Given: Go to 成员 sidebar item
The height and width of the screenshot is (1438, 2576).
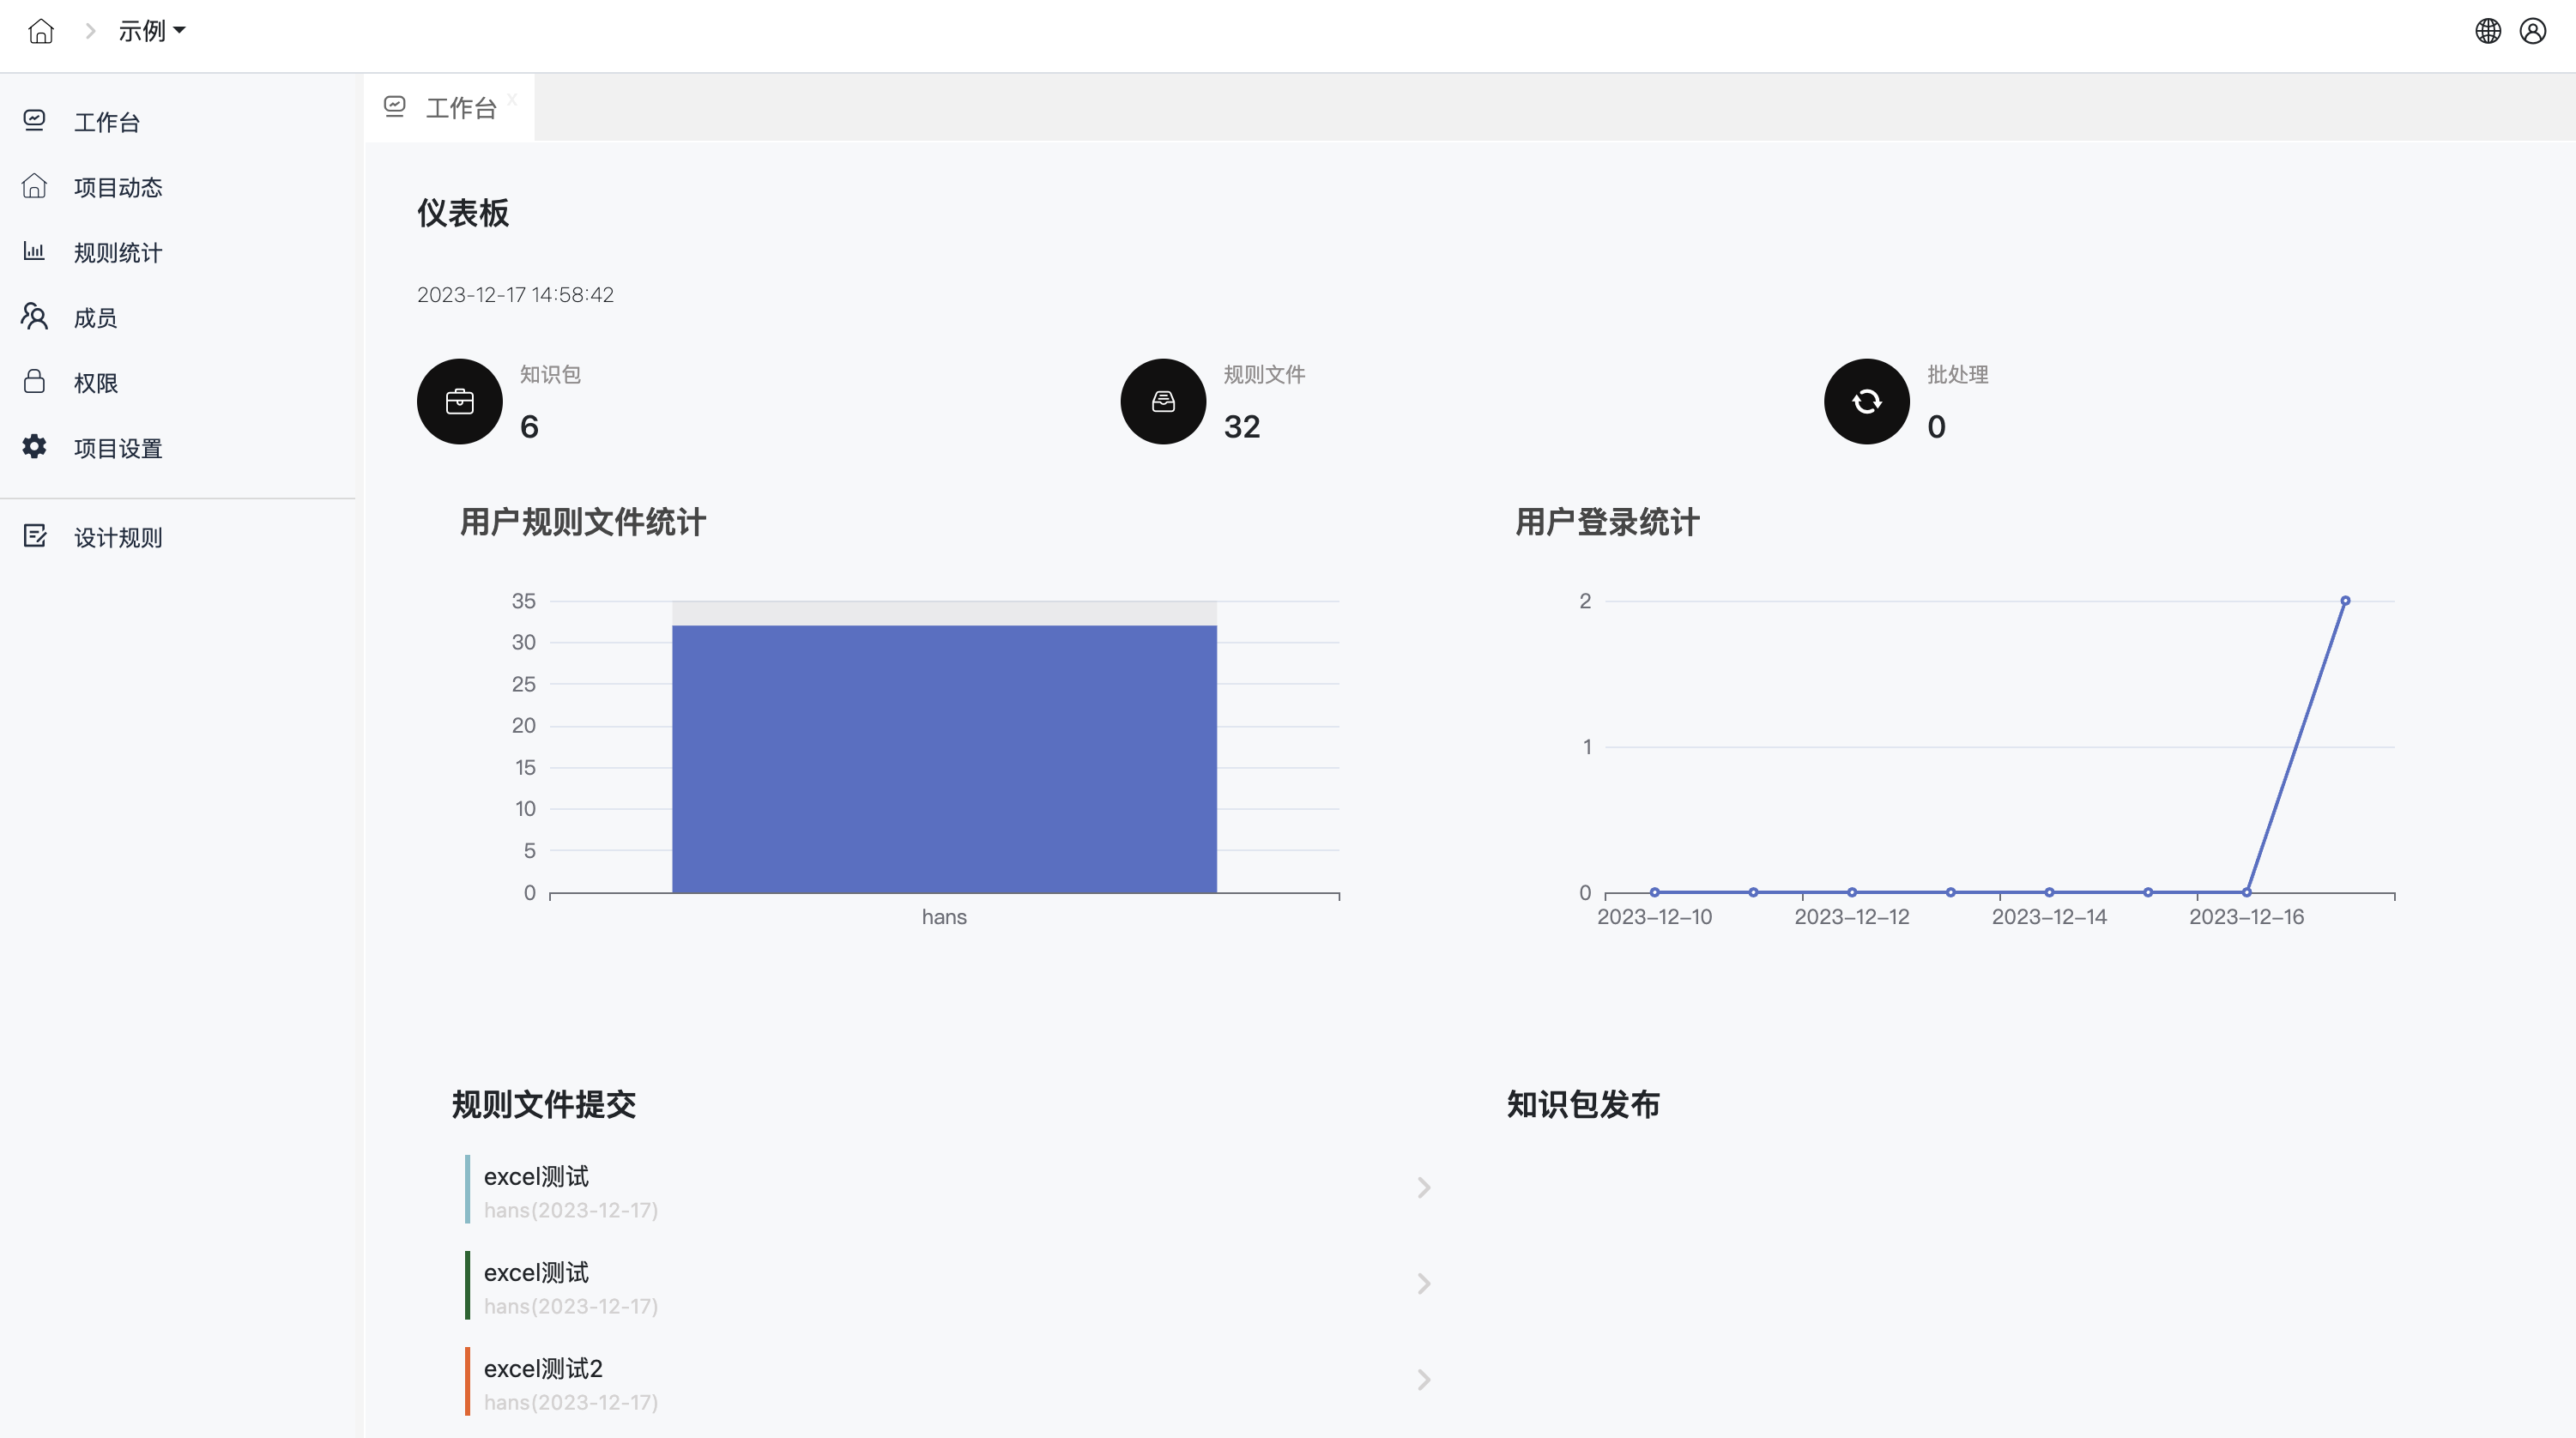Looking at the screenshot, I should (x=96, y=318).
